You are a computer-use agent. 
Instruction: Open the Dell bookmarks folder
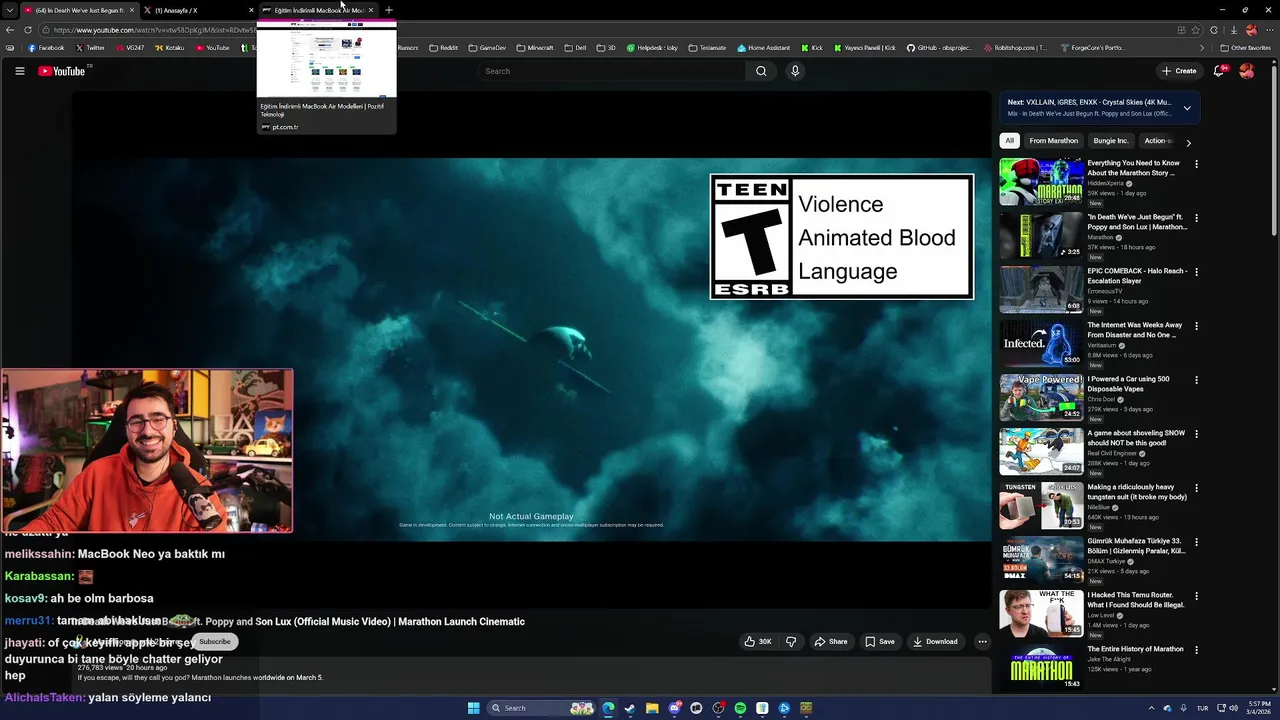(576, 48)
